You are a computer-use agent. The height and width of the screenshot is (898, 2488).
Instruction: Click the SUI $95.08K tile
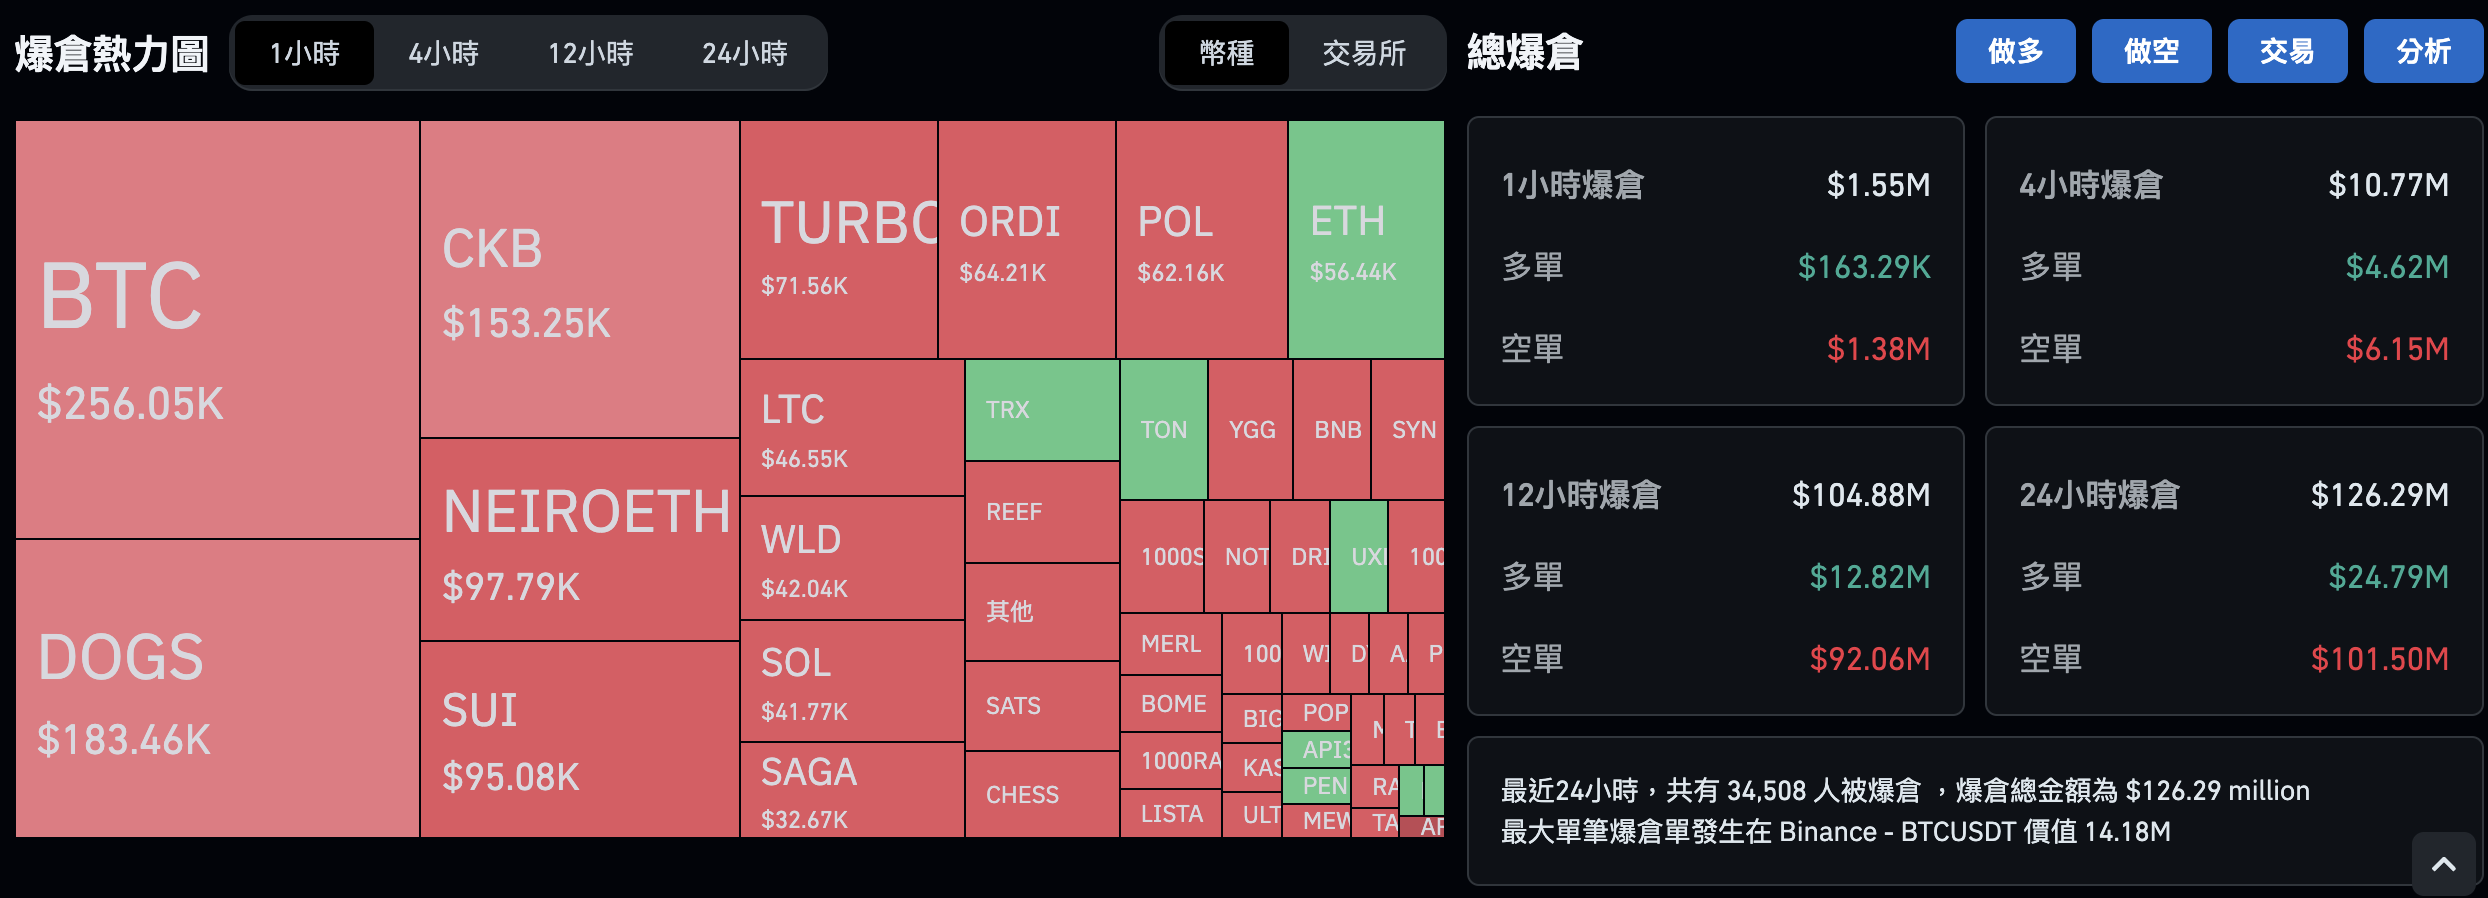point(579,739)
